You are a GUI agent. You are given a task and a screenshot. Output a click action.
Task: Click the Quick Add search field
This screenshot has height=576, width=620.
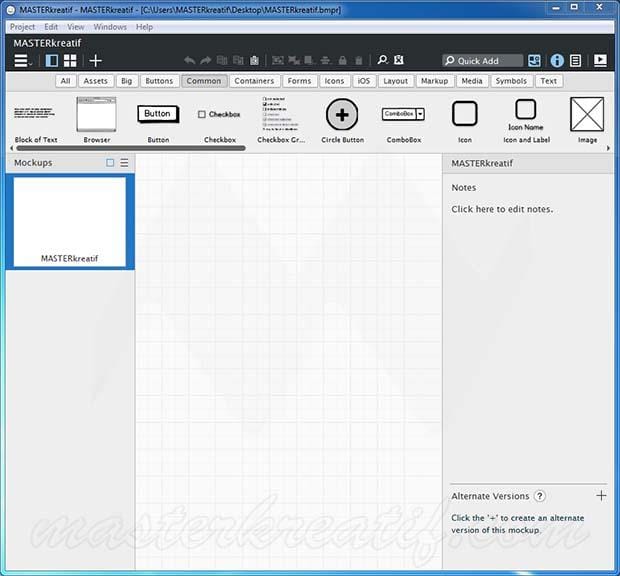(482, 60)
